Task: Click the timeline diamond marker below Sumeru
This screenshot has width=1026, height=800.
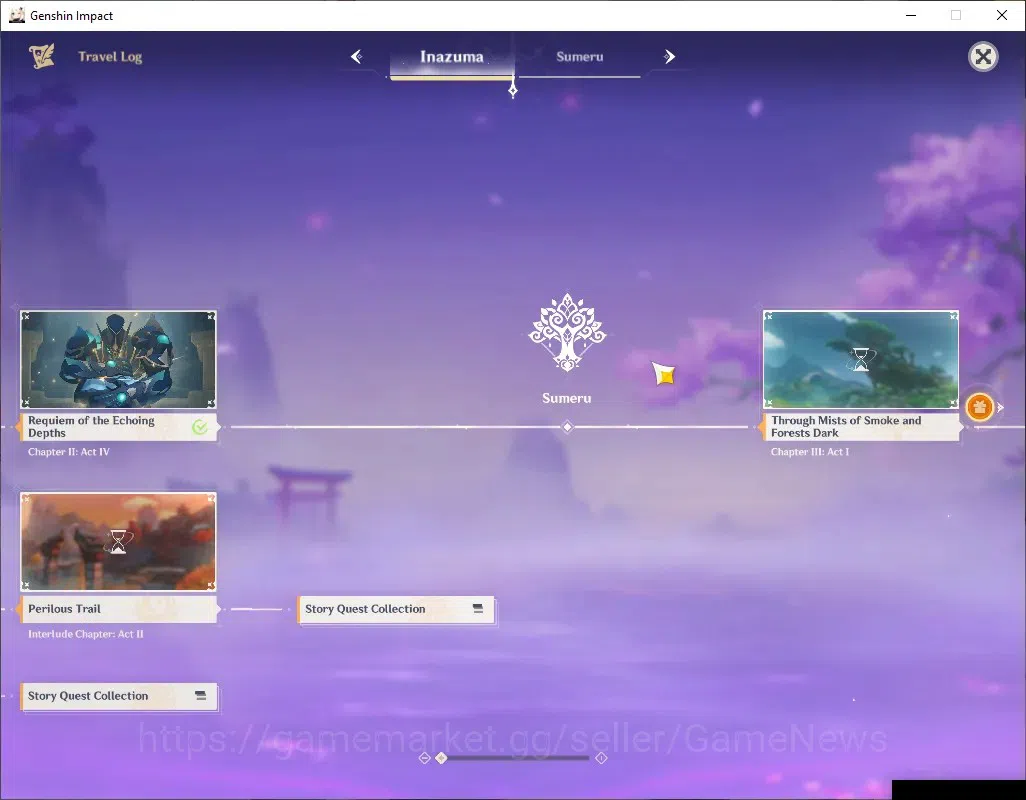Action: (567, 427)
